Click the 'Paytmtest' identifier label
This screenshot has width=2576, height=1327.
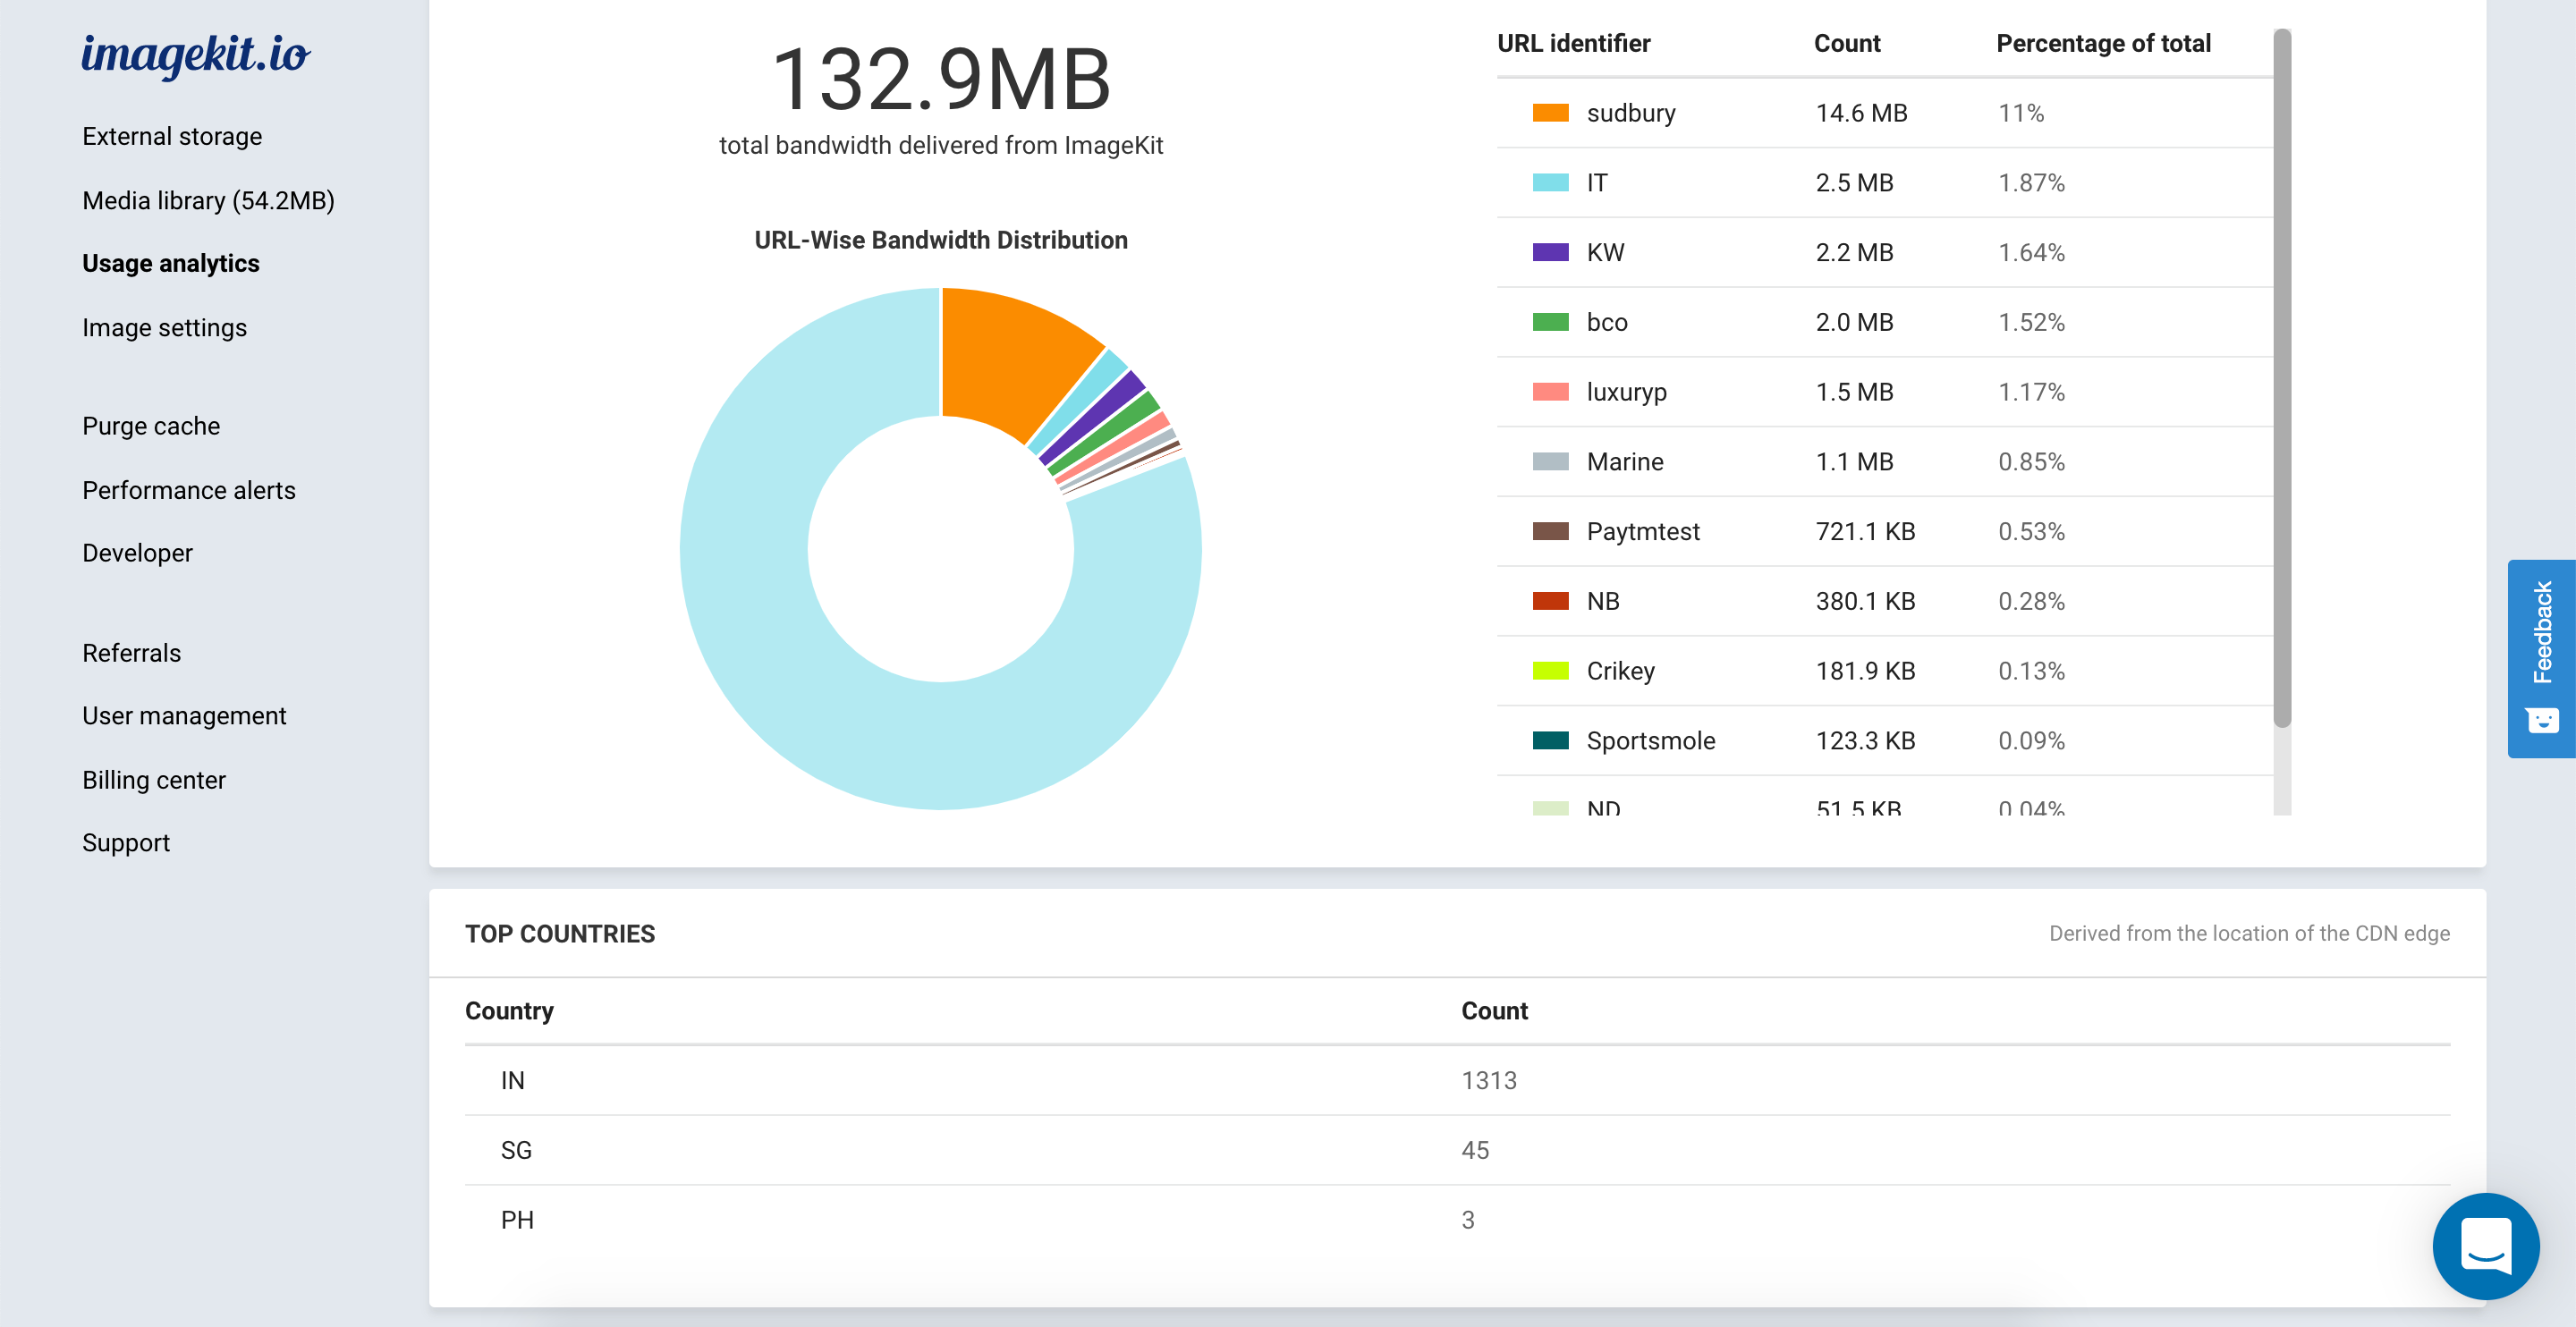1642,531
